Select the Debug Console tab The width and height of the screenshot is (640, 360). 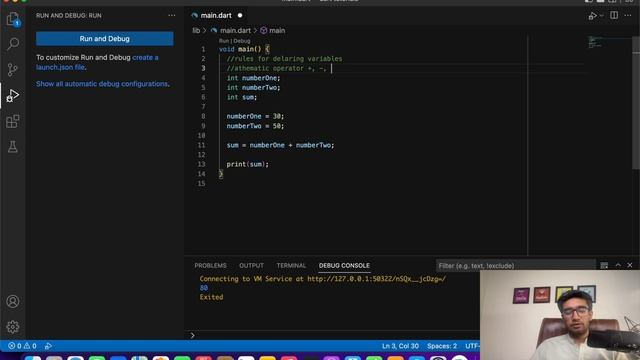(344, 266)
